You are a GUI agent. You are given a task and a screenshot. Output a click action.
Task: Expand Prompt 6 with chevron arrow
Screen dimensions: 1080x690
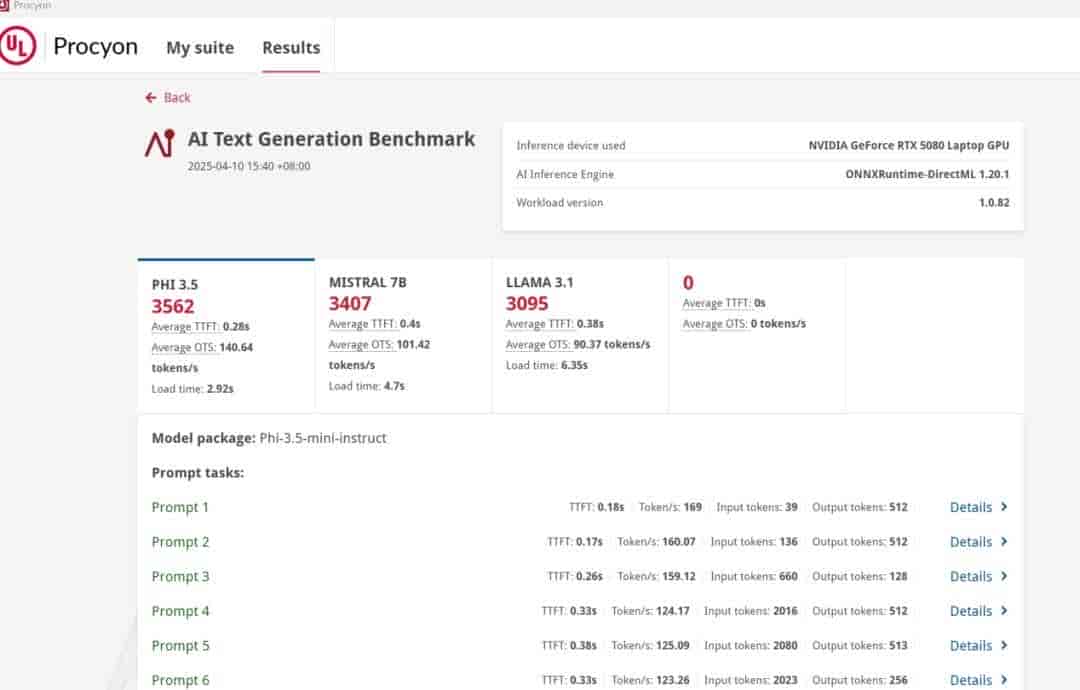[1004, 680]
